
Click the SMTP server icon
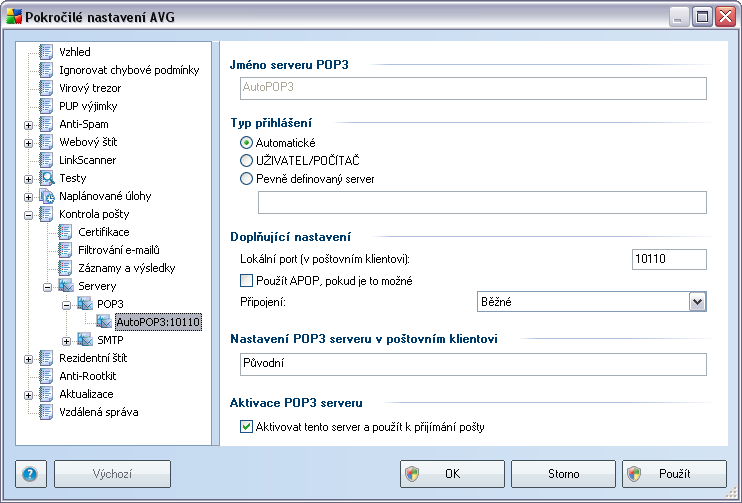[85, 340]
